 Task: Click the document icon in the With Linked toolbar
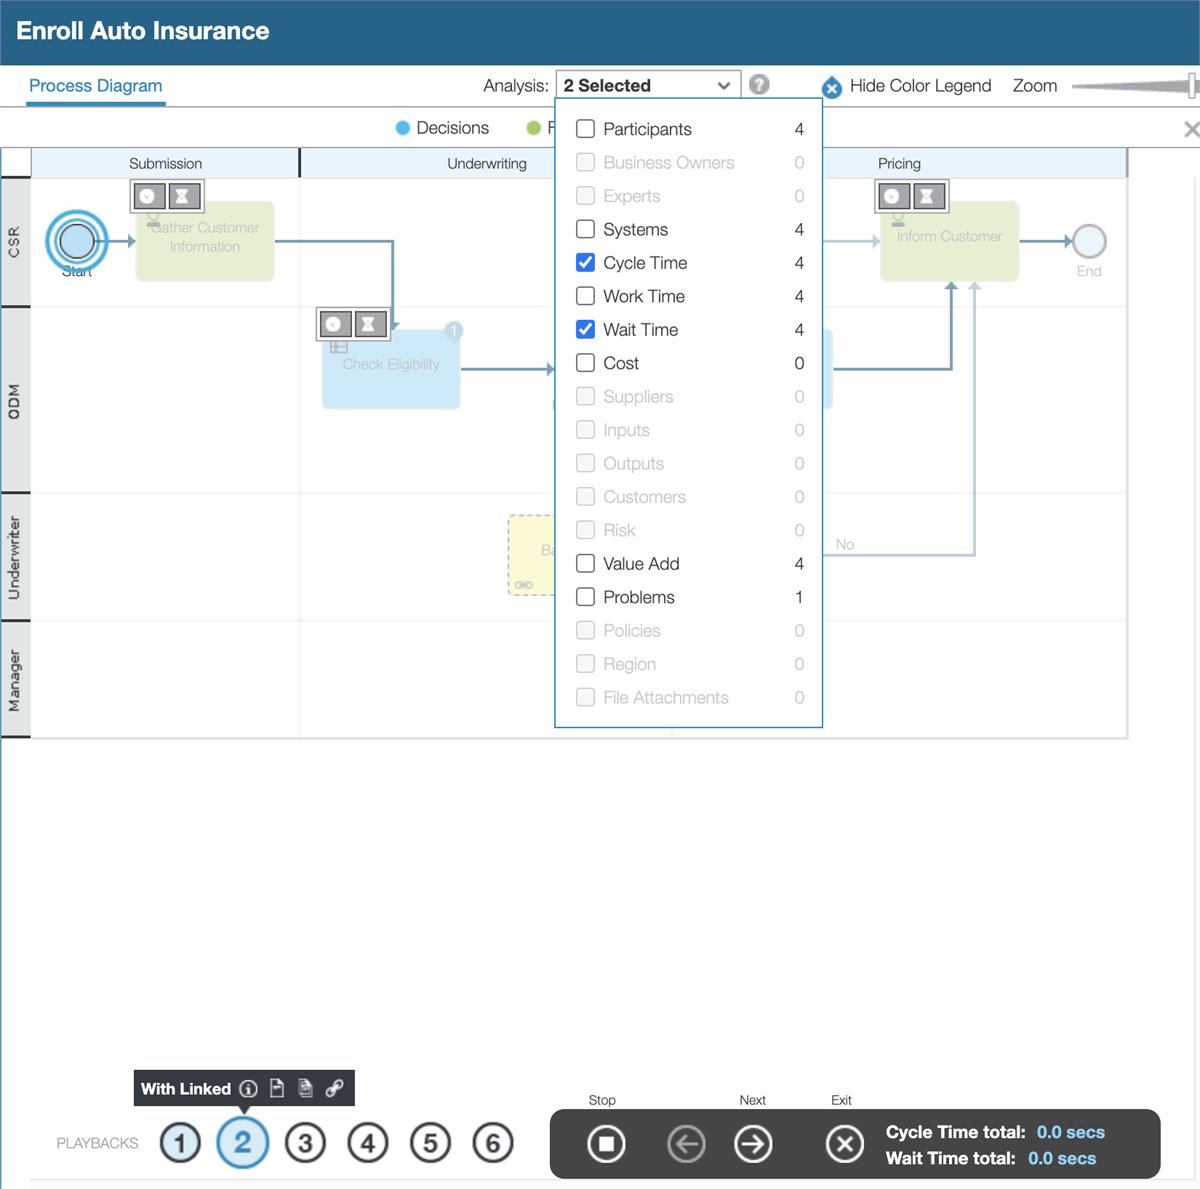(277, 1088)
